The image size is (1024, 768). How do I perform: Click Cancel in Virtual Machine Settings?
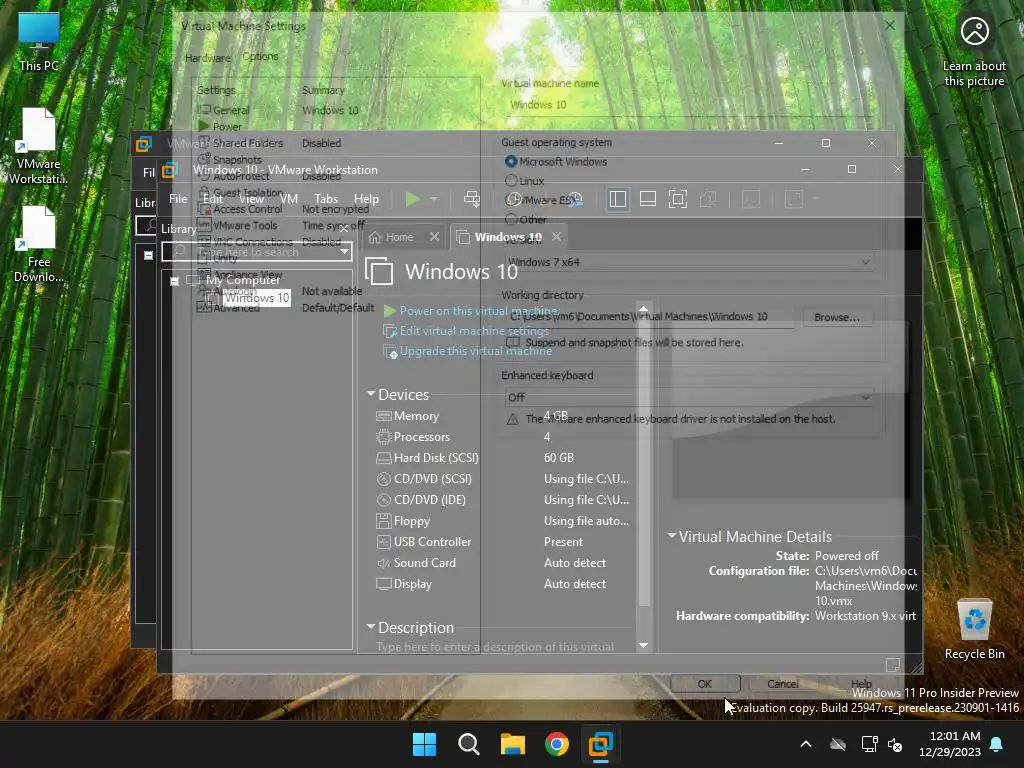pyautogui.click(x=782, y=684)
